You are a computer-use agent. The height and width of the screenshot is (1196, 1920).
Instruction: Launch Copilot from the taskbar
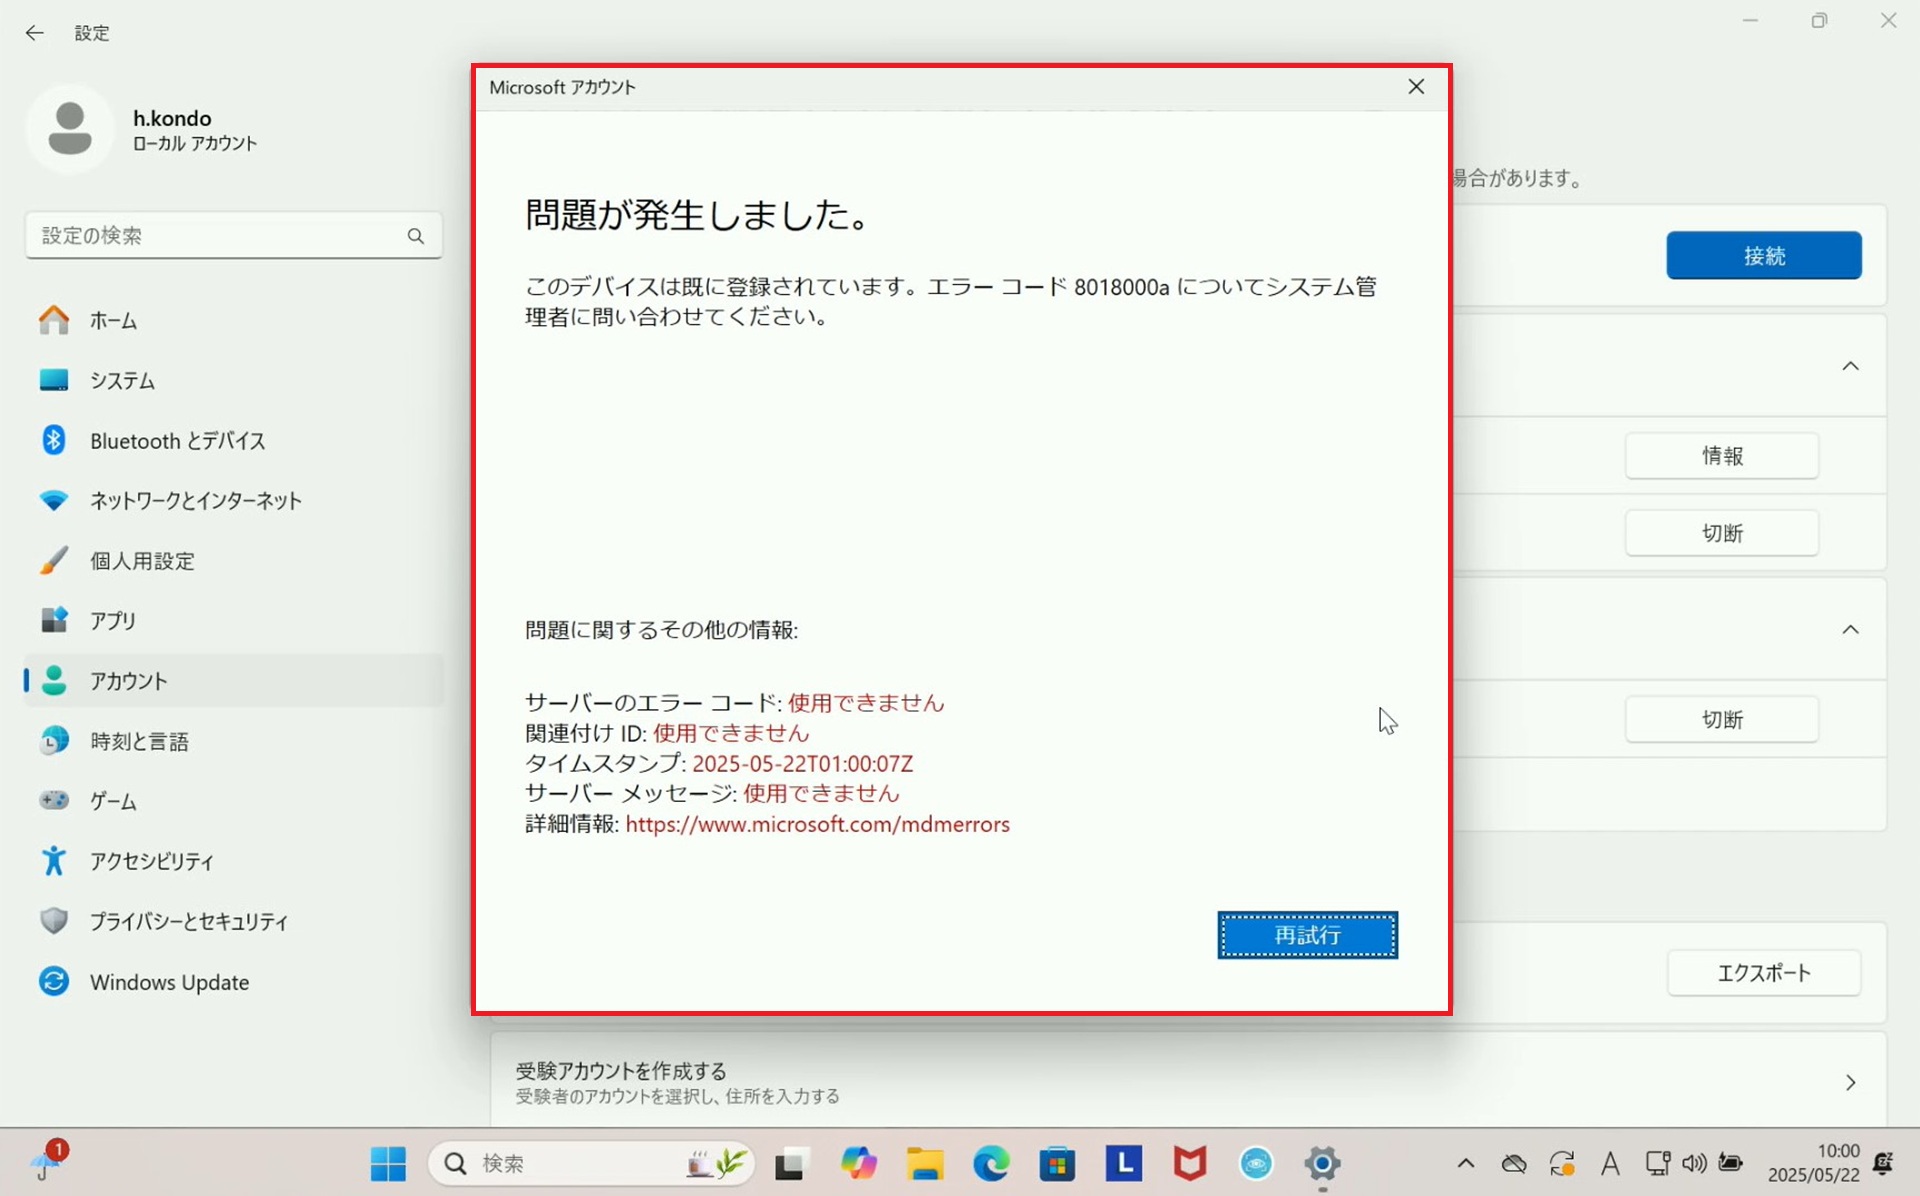pyautogui.click(x=858, y=1164)
